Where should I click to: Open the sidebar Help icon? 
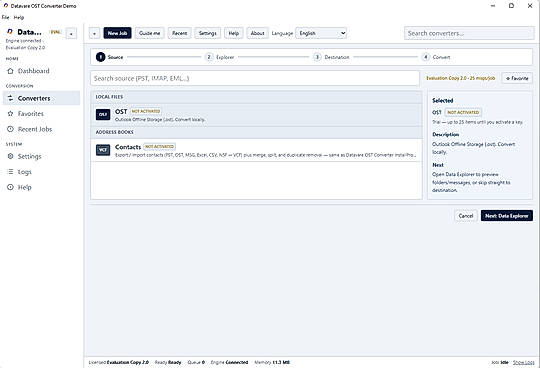(x=10, y=187)
